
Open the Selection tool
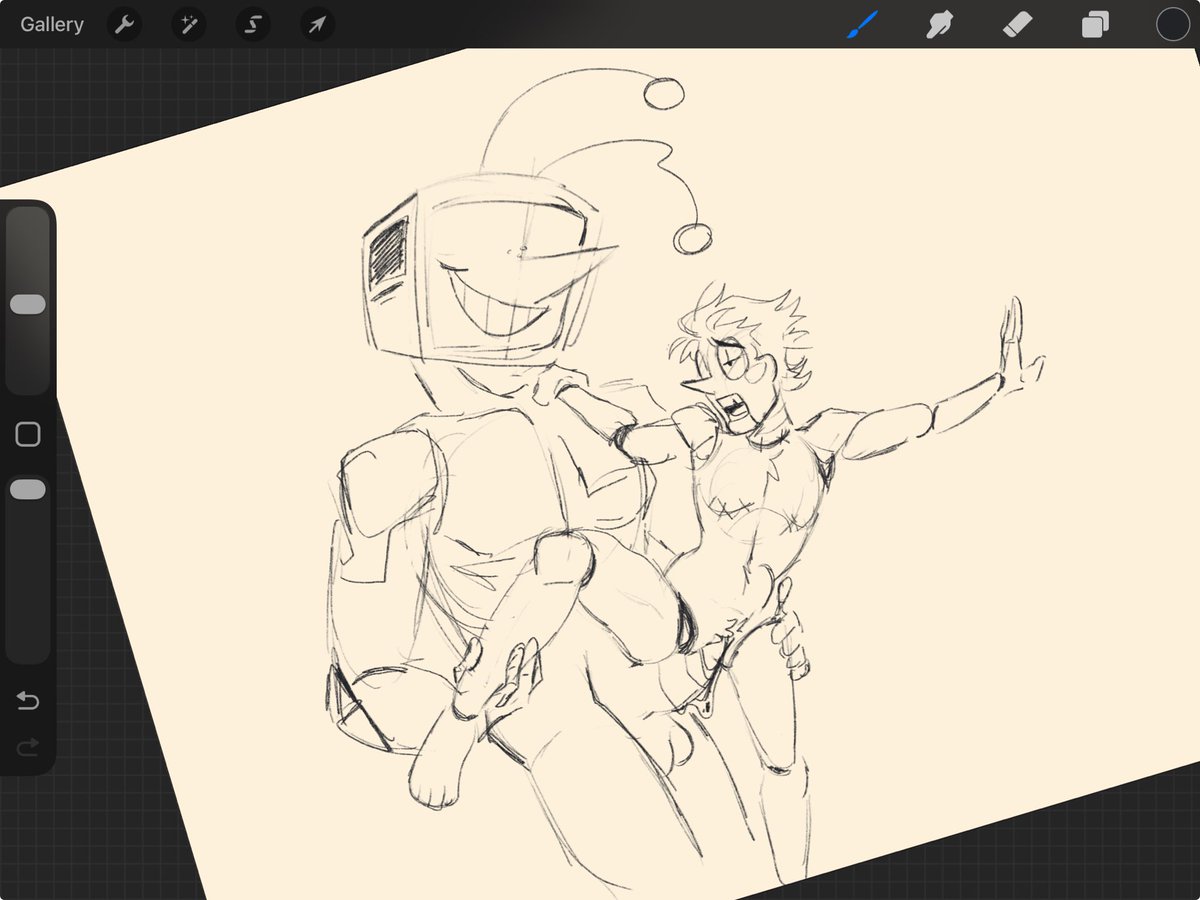253,24
